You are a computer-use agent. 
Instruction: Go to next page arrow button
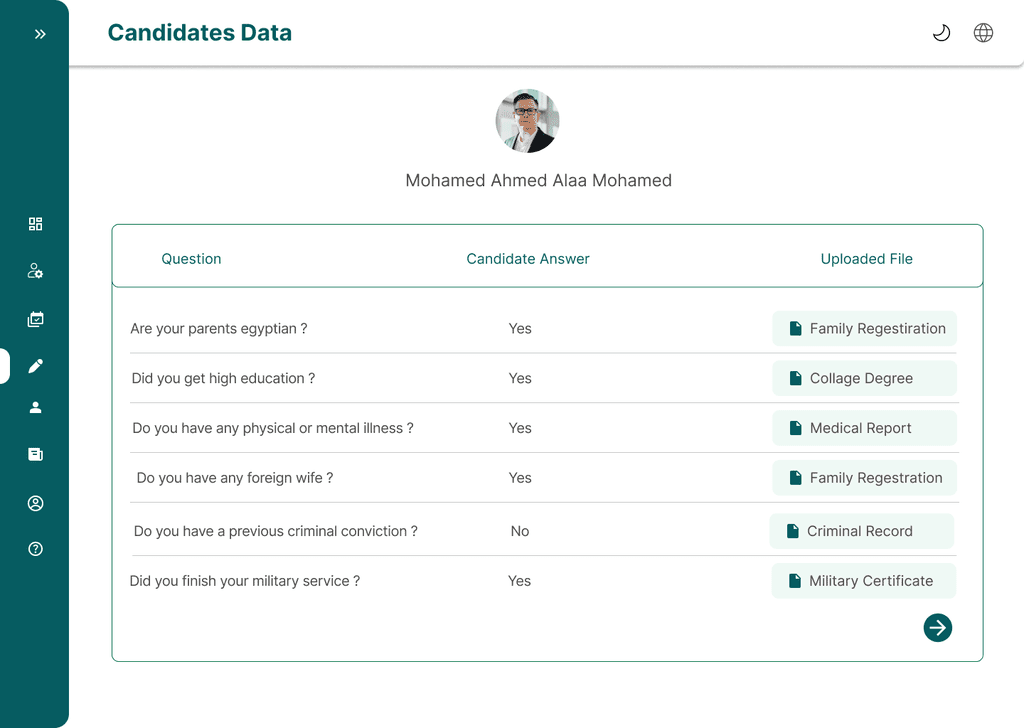[937, 628]
